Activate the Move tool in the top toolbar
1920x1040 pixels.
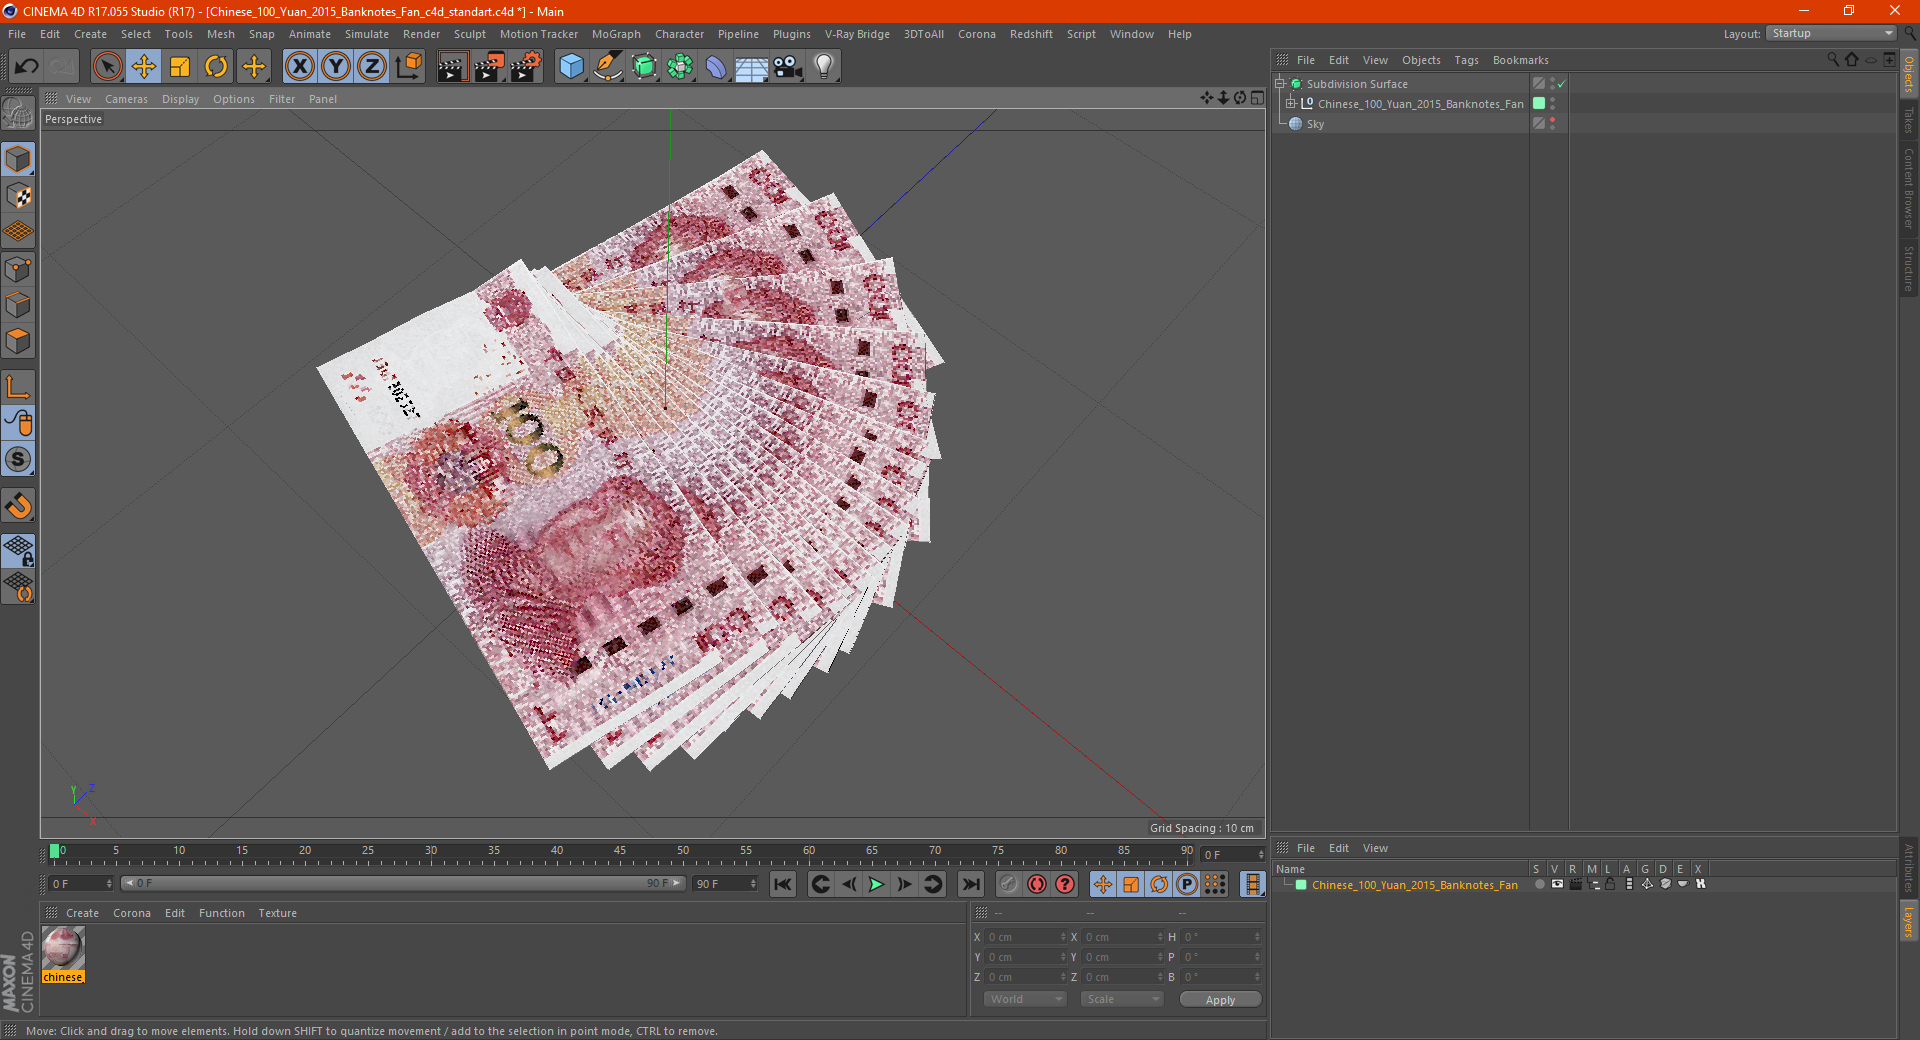(x=144, y=67)
